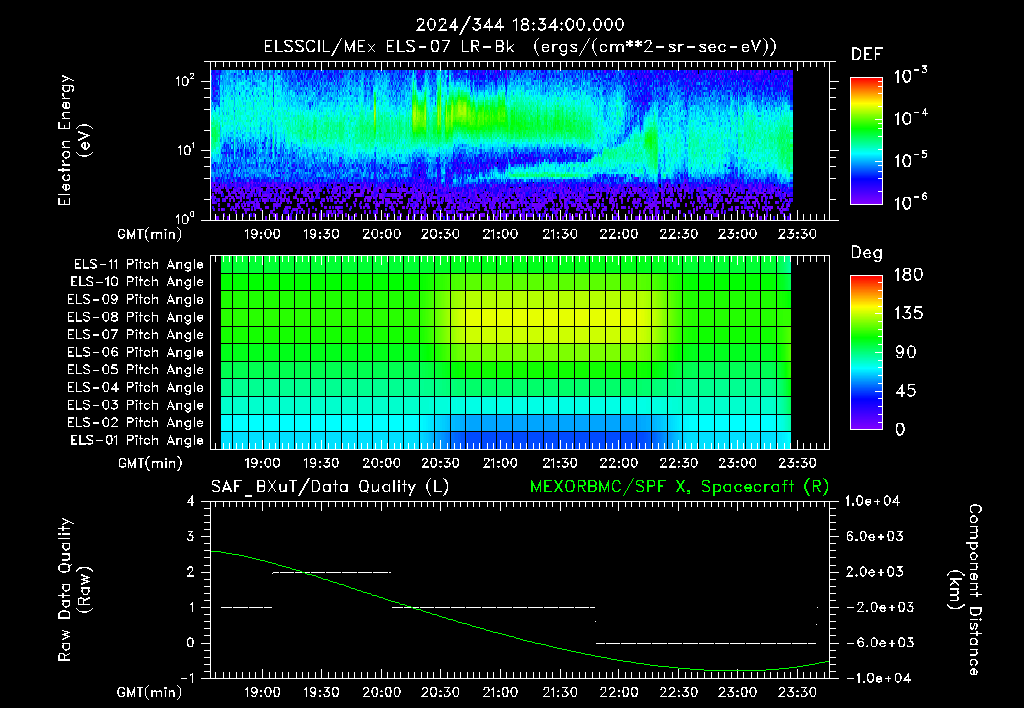Click the 22:00 tick under pitch angle panel
This screenshot has width=1024, height=708.
coord(618,463)
